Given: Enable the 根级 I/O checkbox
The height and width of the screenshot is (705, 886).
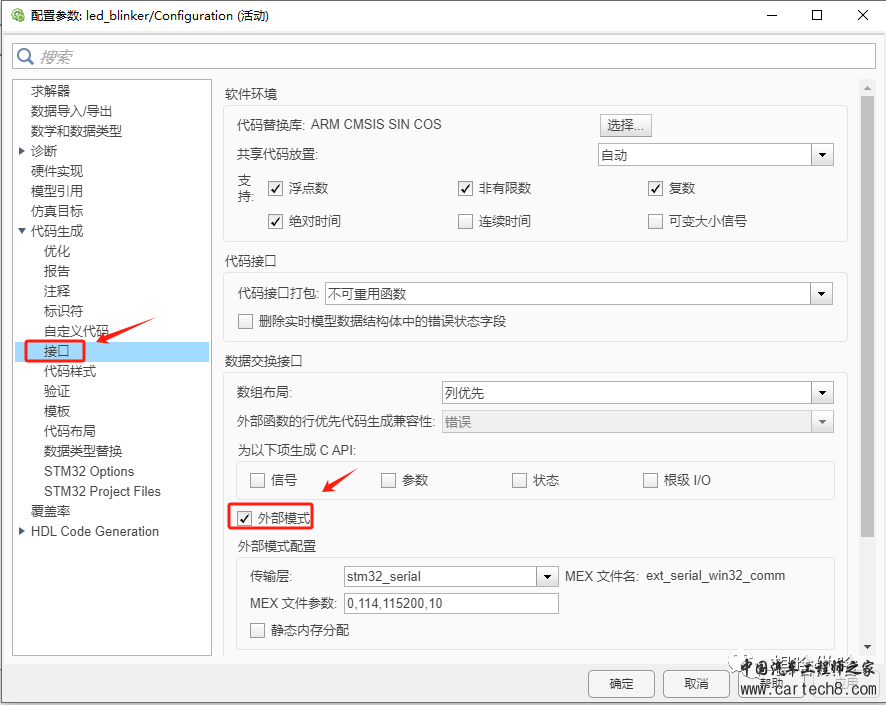Looking at the screenshot, I should pos(650,481).
